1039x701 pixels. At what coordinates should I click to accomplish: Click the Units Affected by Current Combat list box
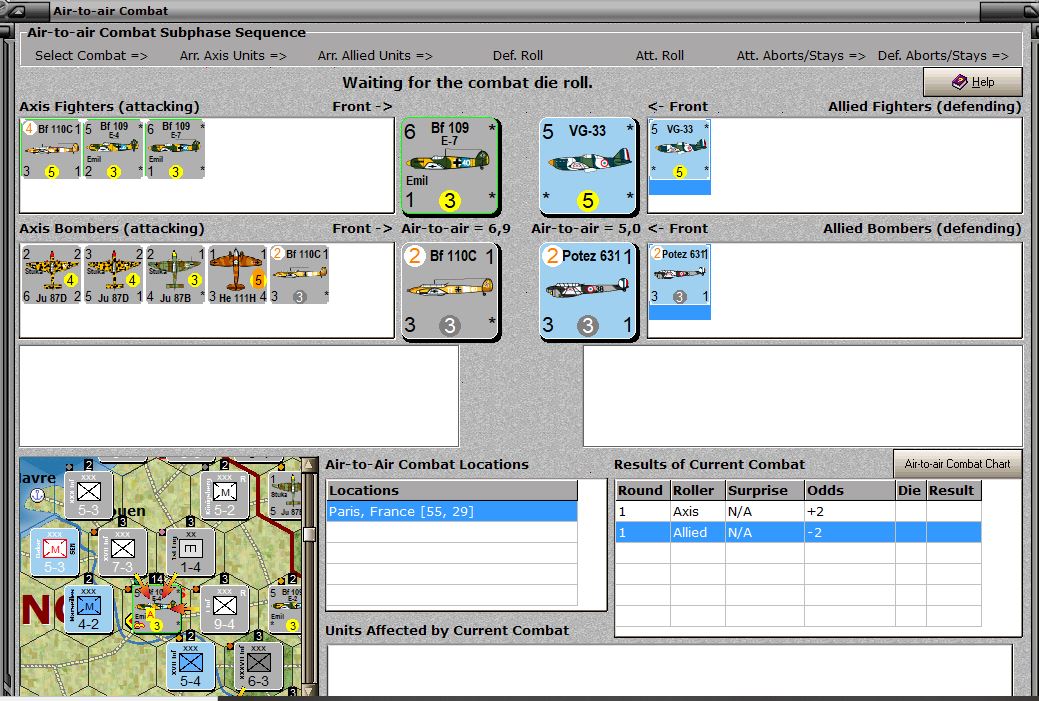tap(669, 670)
